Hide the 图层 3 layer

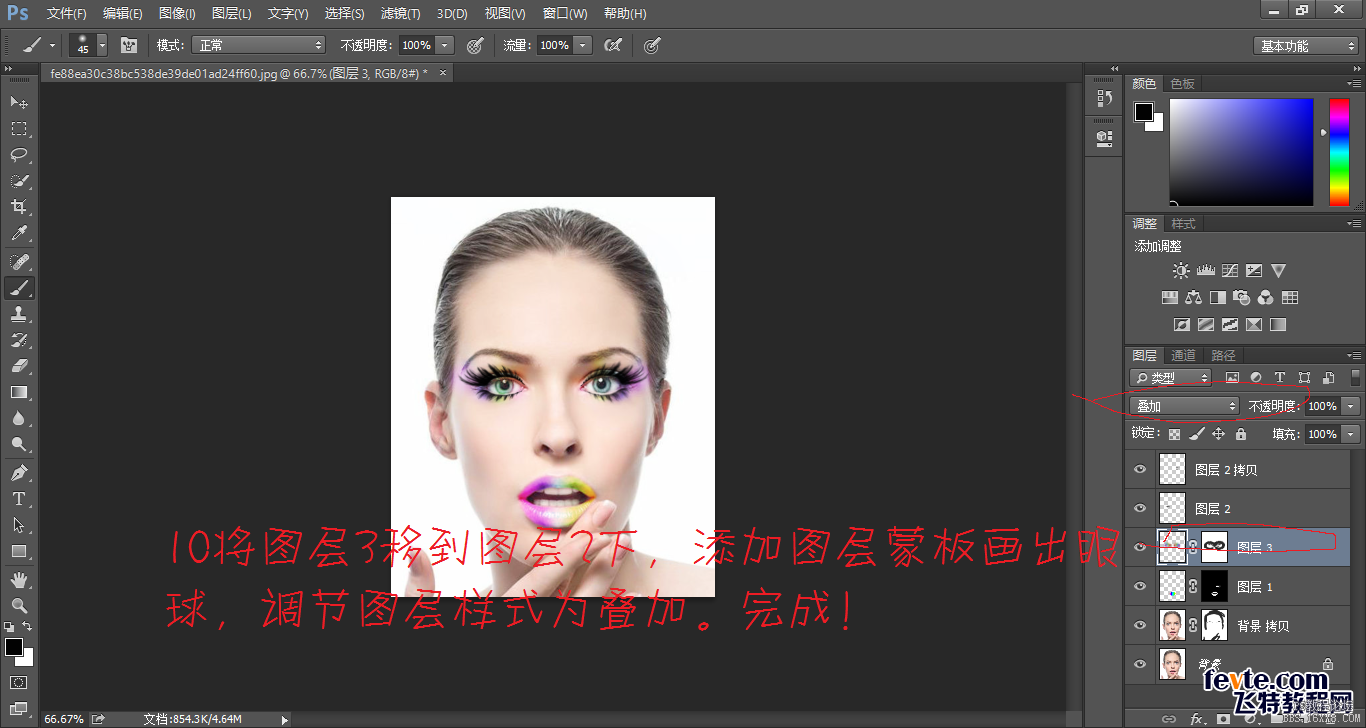pyautogui.click(x=1140, y=547)
